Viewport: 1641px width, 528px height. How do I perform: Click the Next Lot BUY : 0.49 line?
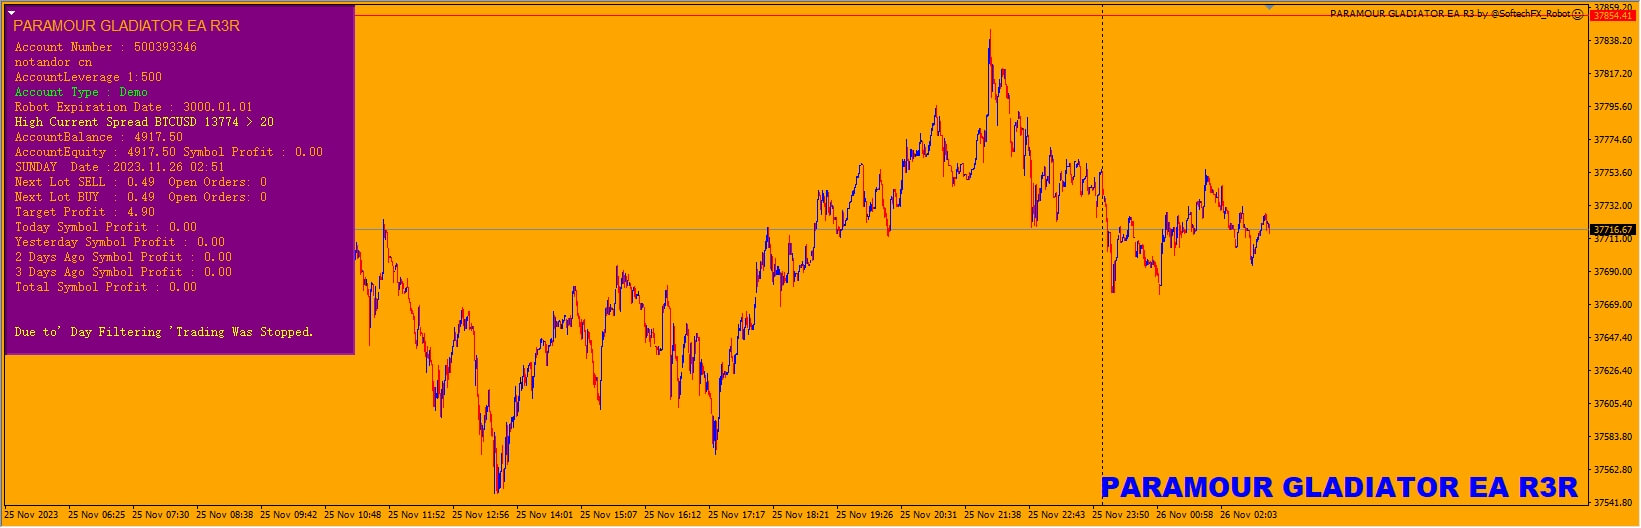point(140,197)
